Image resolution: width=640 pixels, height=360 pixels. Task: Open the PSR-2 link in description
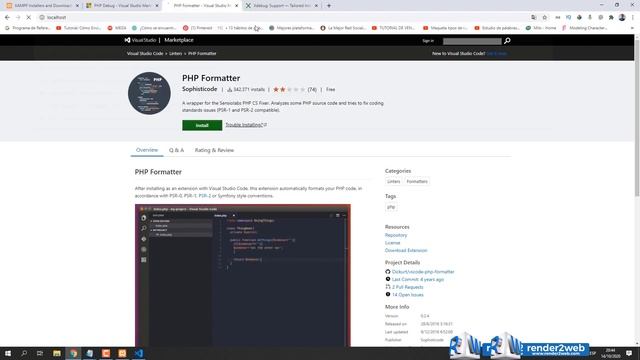coord(204,196)
